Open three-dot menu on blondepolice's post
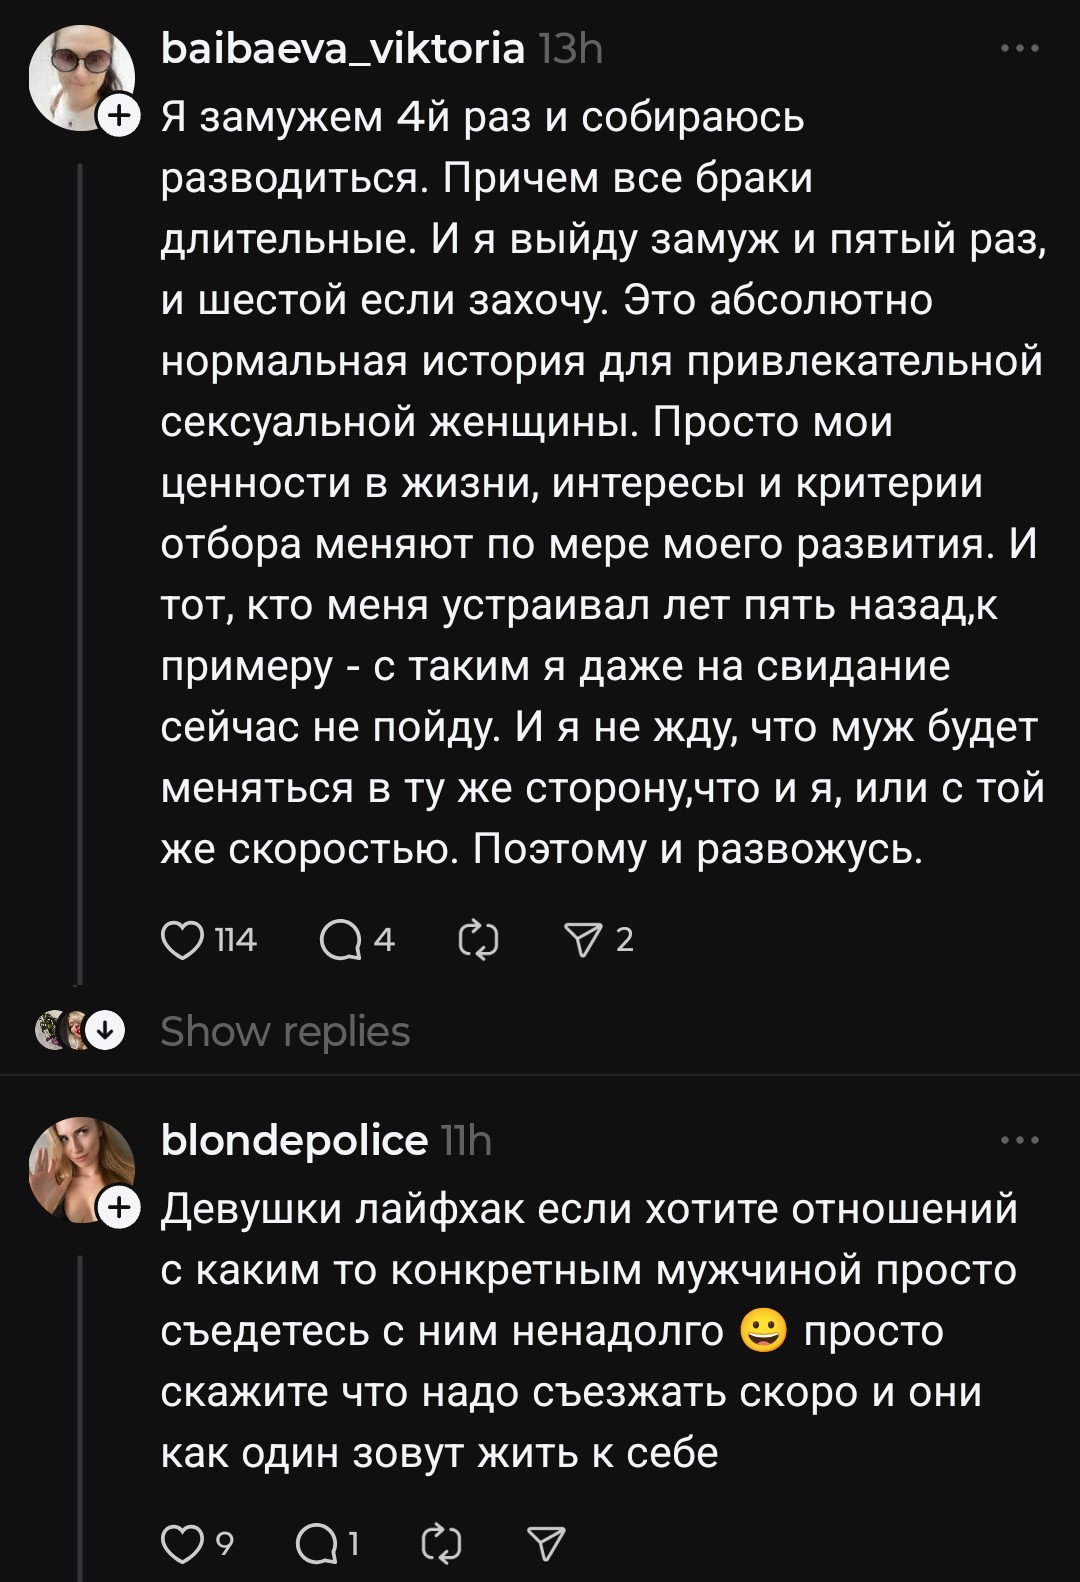1080x1582 pixels. click(1020, 1140)
